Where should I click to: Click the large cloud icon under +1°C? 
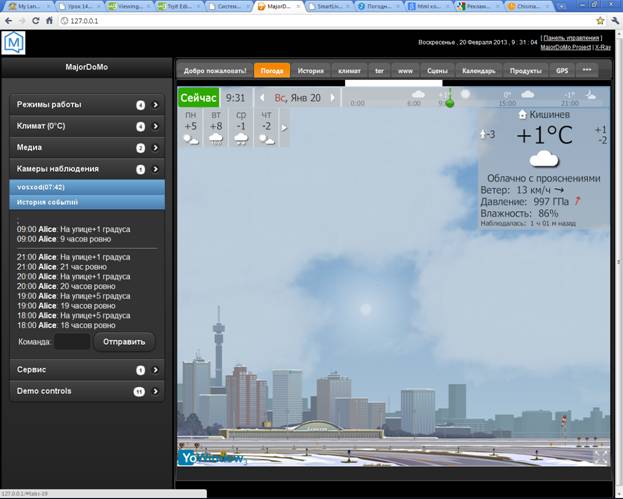543,159
